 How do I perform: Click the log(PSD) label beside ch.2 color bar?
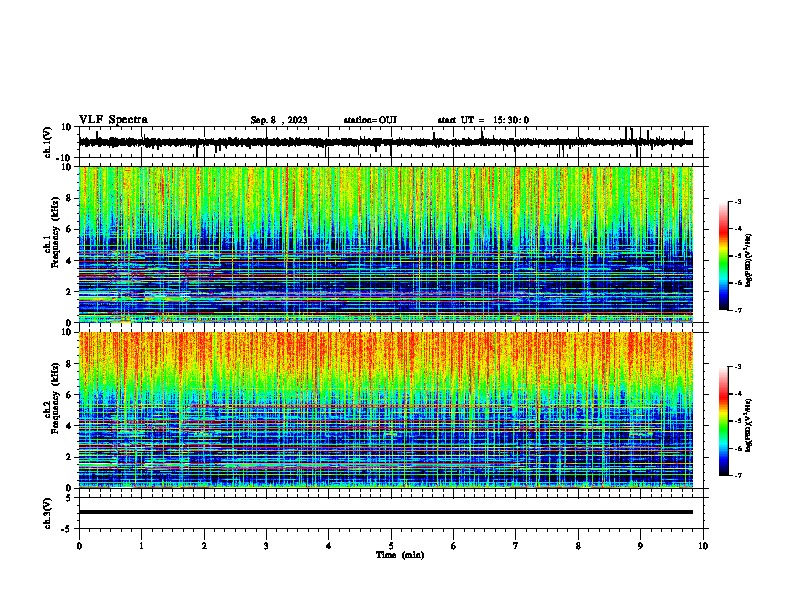[x=748, y=425]
